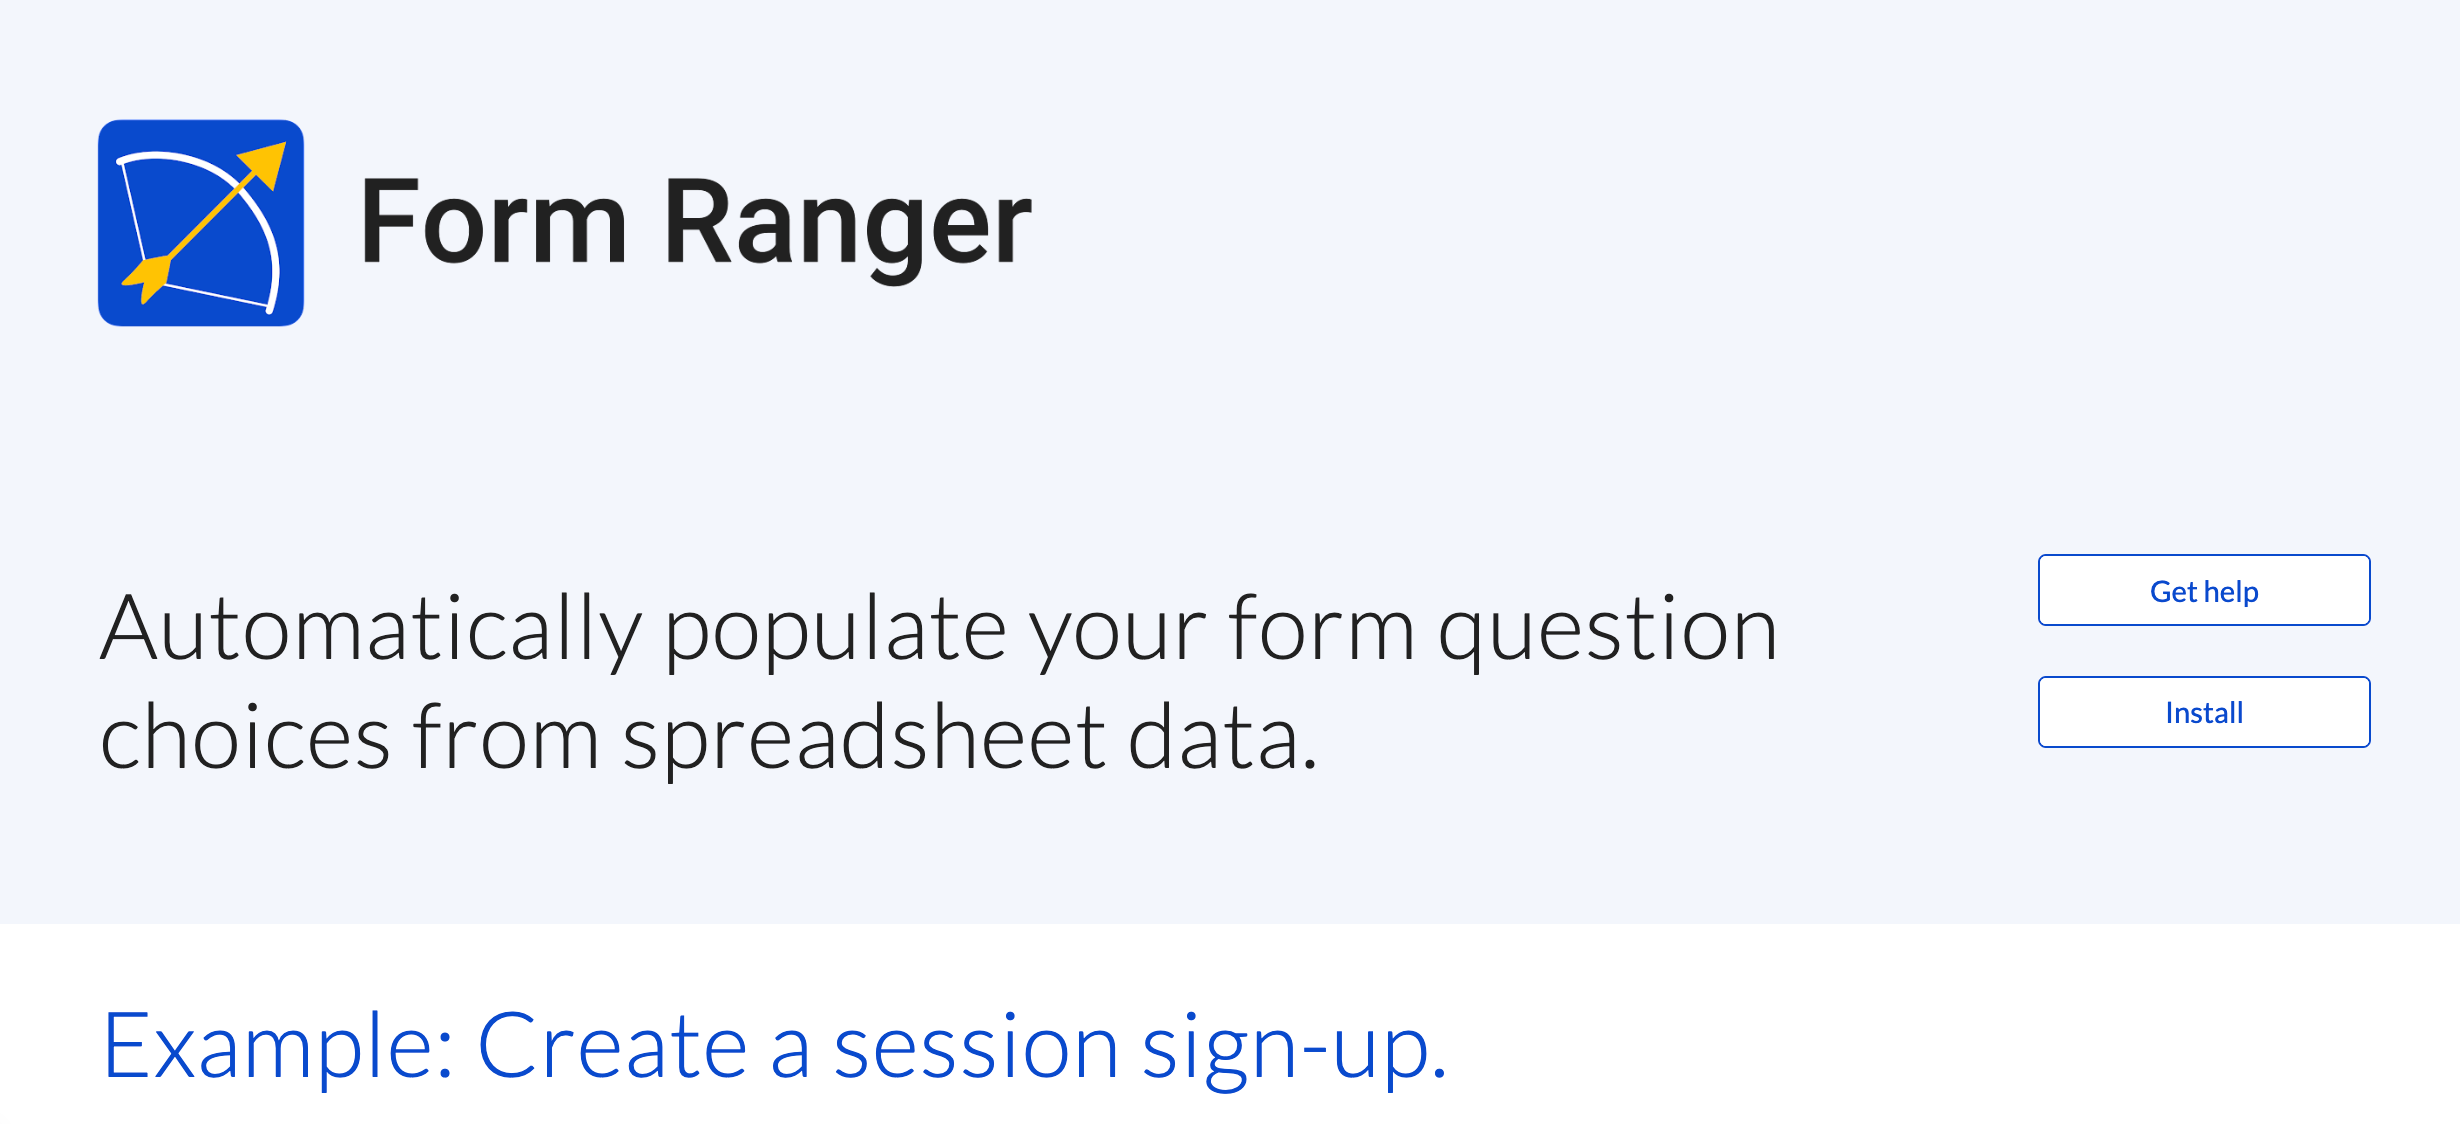This screenshot has width=2460, height=1124.
Task: Click the Form Ranger bow-and-arrow logo
Action: [x=201, y=223]
